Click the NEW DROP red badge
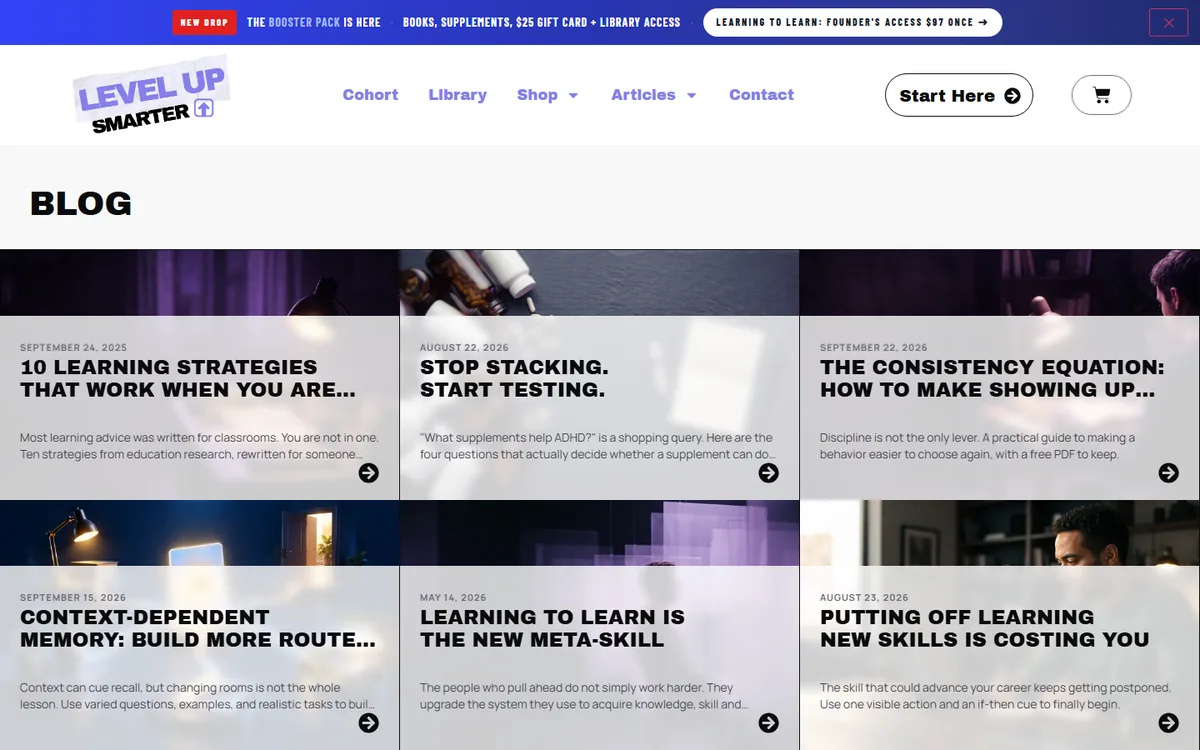1200x750 pixels. tap(204, 22)
